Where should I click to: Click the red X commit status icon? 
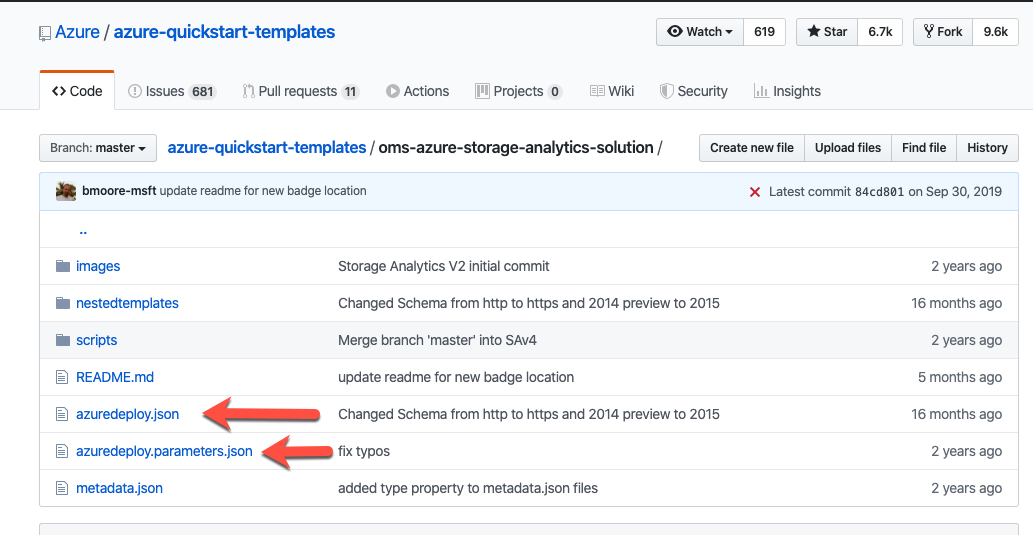pos(755,192)
